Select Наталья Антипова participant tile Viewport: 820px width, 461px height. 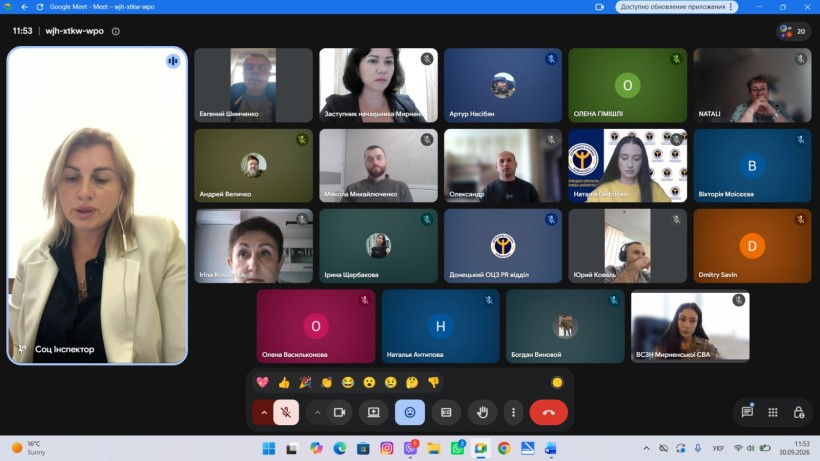(440, 327)
